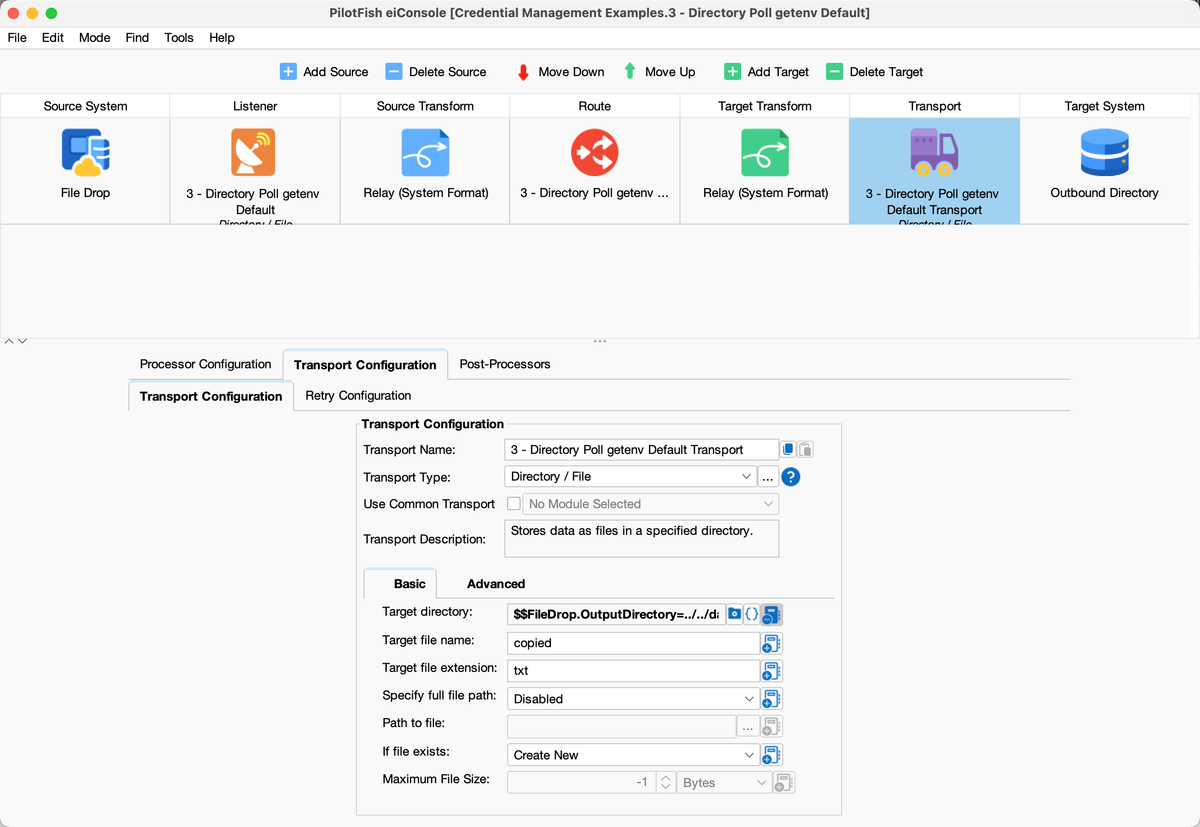Open the Edit menu
Screen dimensions: 1200x827
point(53,37)
